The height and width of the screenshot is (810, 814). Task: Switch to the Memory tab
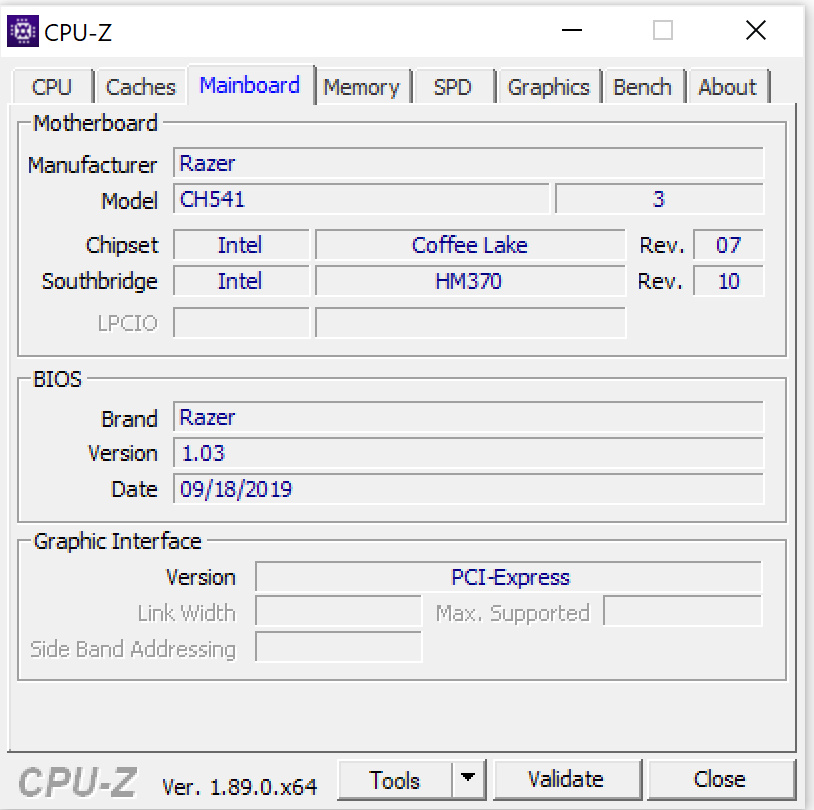pyautogui.click(x=362, y=87)
